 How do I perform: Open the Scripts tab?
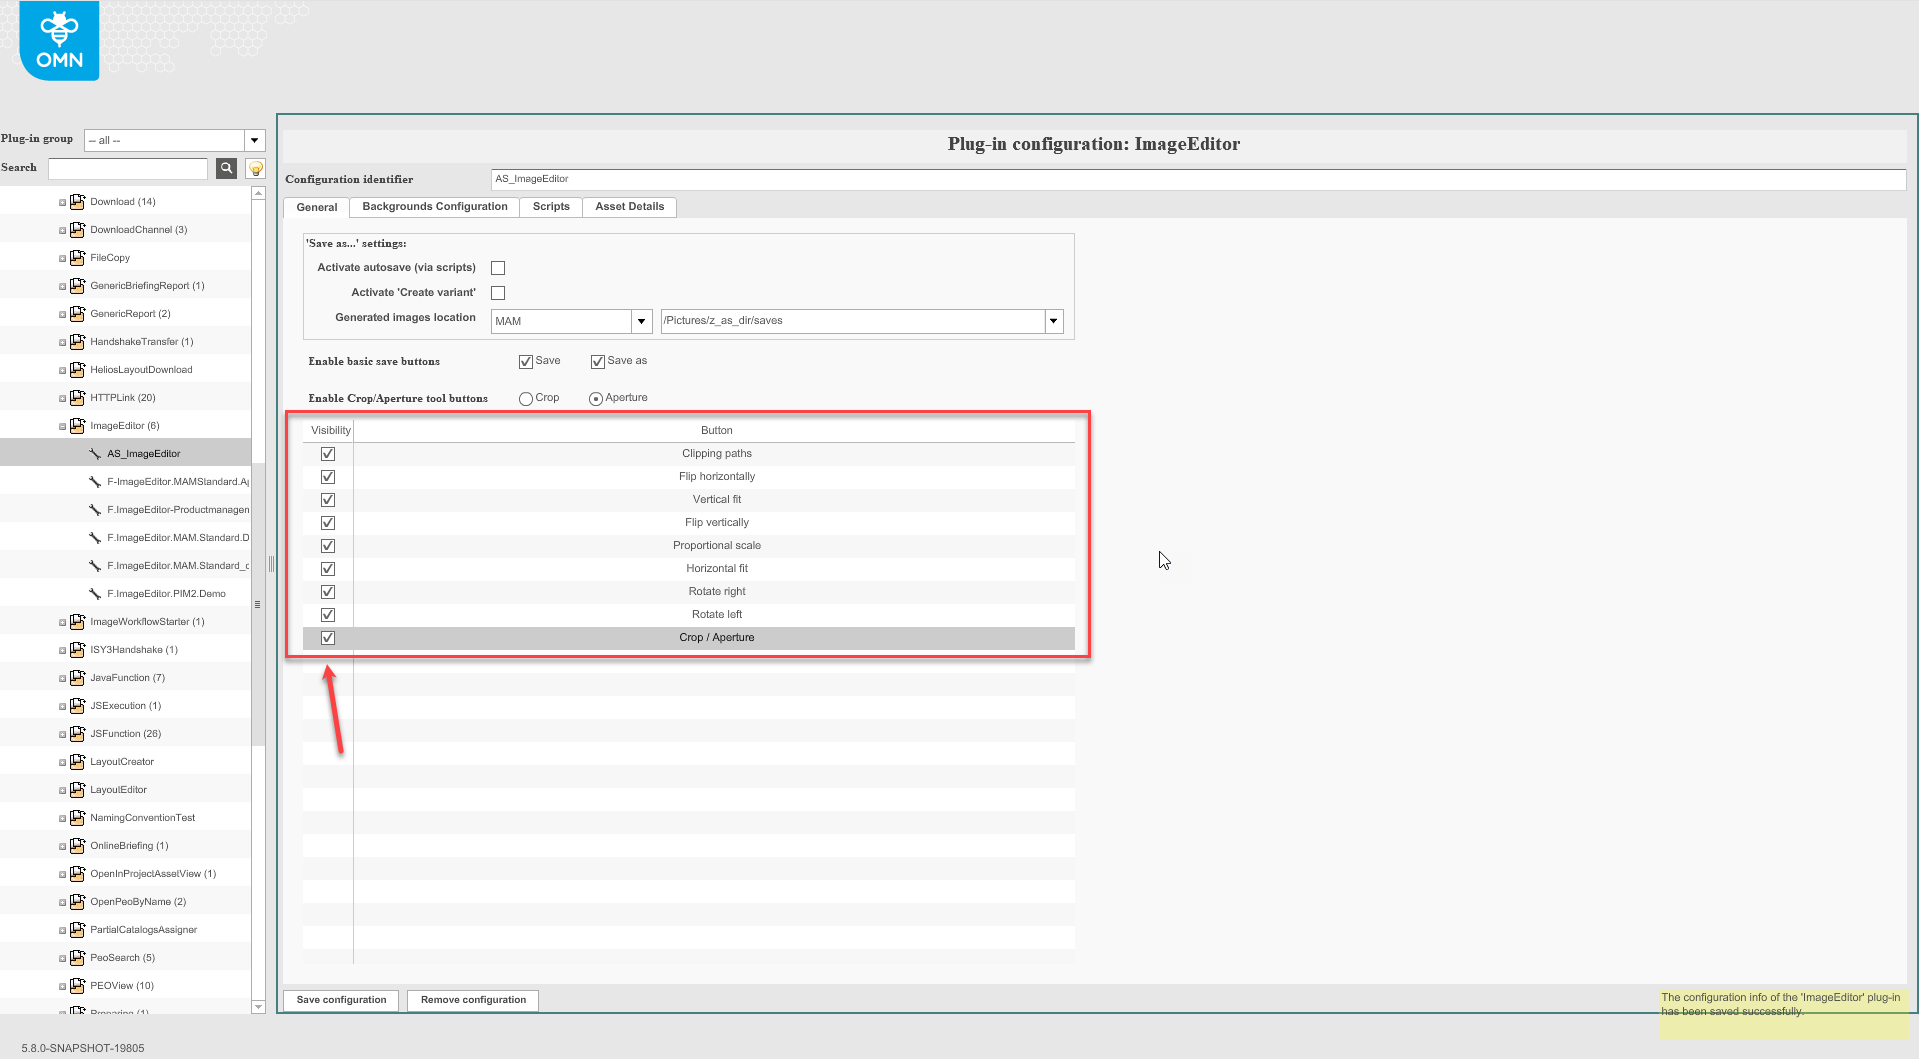[550, 207]
